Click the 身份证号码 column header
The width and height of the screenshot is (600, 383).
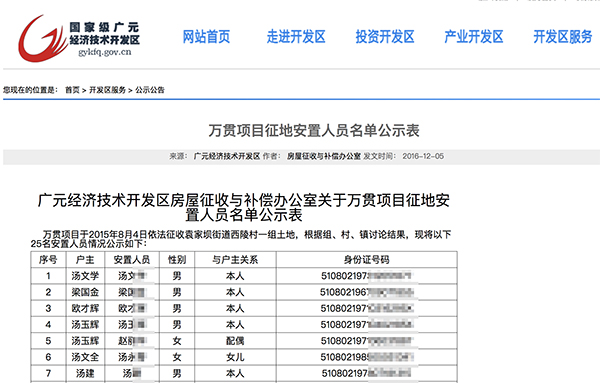367,260
